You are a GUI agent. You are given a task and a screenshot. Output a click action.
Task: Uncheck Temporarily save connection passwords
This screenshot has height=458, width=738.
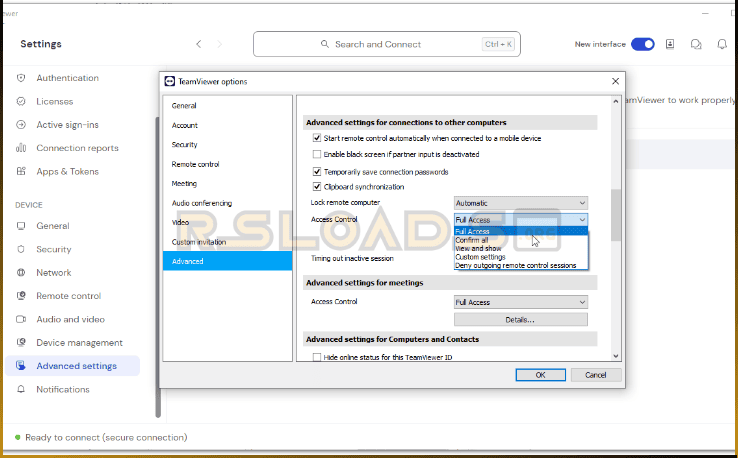(317, 172)
